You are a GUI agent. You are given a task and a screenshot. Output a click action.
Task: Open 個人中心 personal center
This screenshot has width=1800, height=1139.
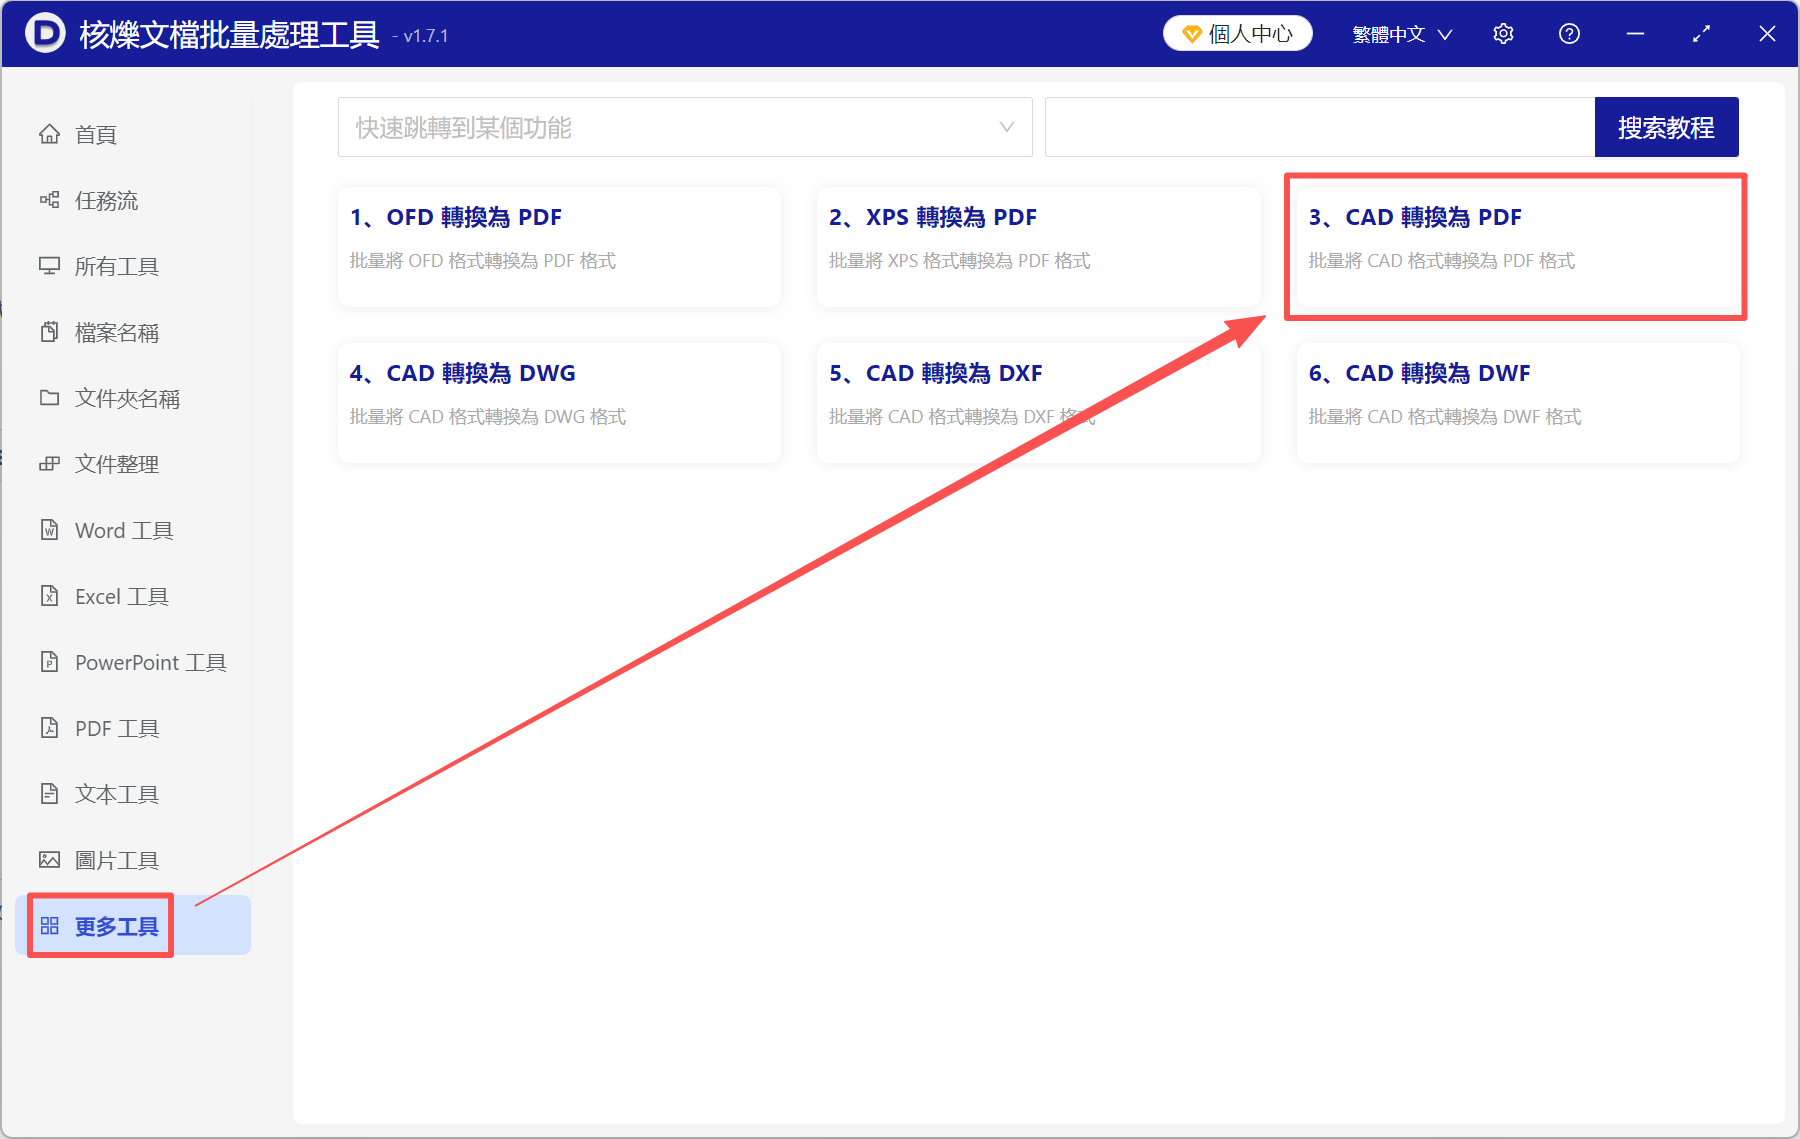pyautogui.click(x=1237, y=33)
